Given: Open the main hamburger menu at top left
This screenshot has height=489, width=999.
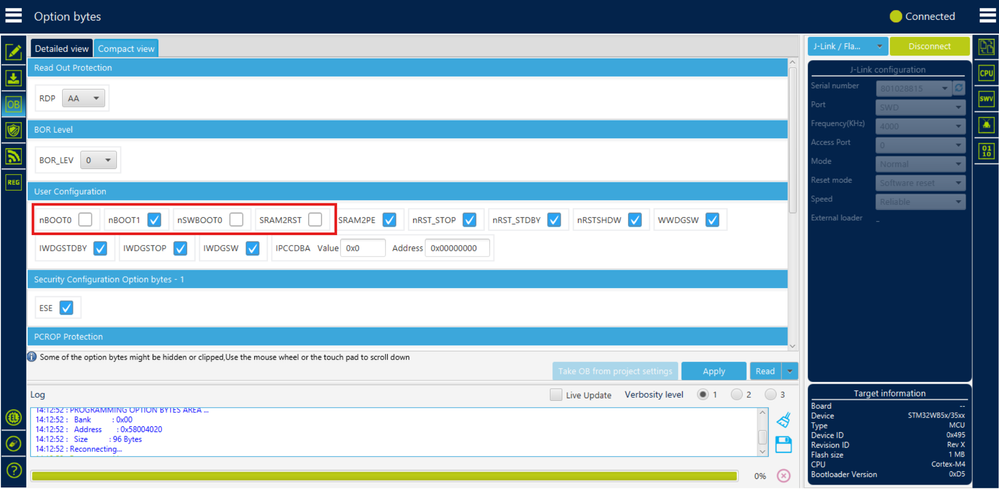Looking at the screenshot, I should (13, 16).
